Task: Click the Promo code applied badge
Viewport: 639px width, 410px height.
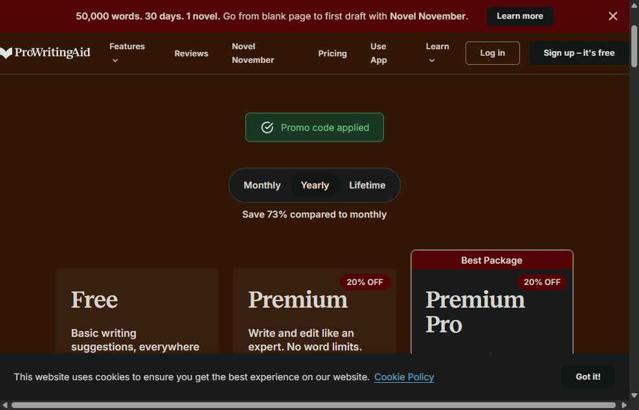Action: [314, 128]
